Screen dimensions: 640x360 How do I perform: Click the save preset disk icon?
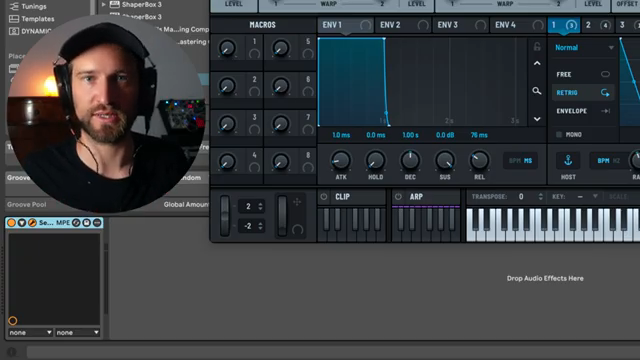[87, 222]
